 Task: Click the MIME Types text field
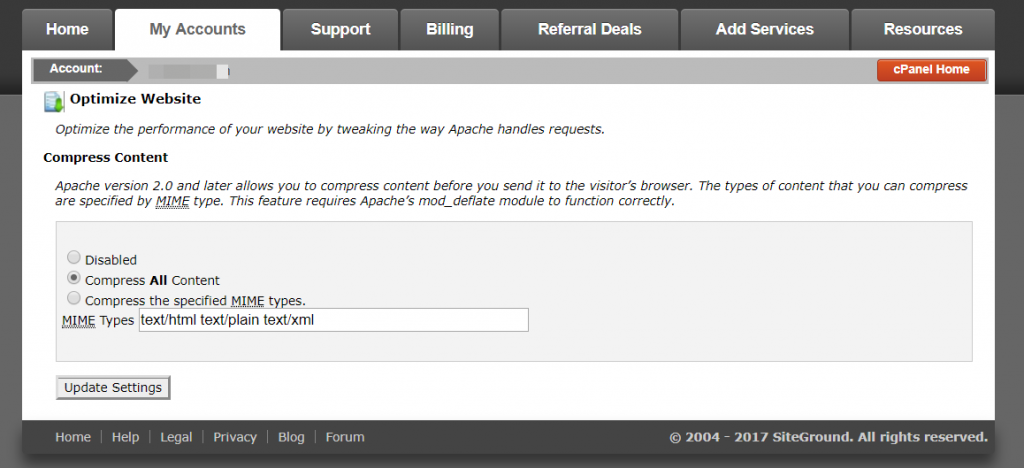pos(333,320)
